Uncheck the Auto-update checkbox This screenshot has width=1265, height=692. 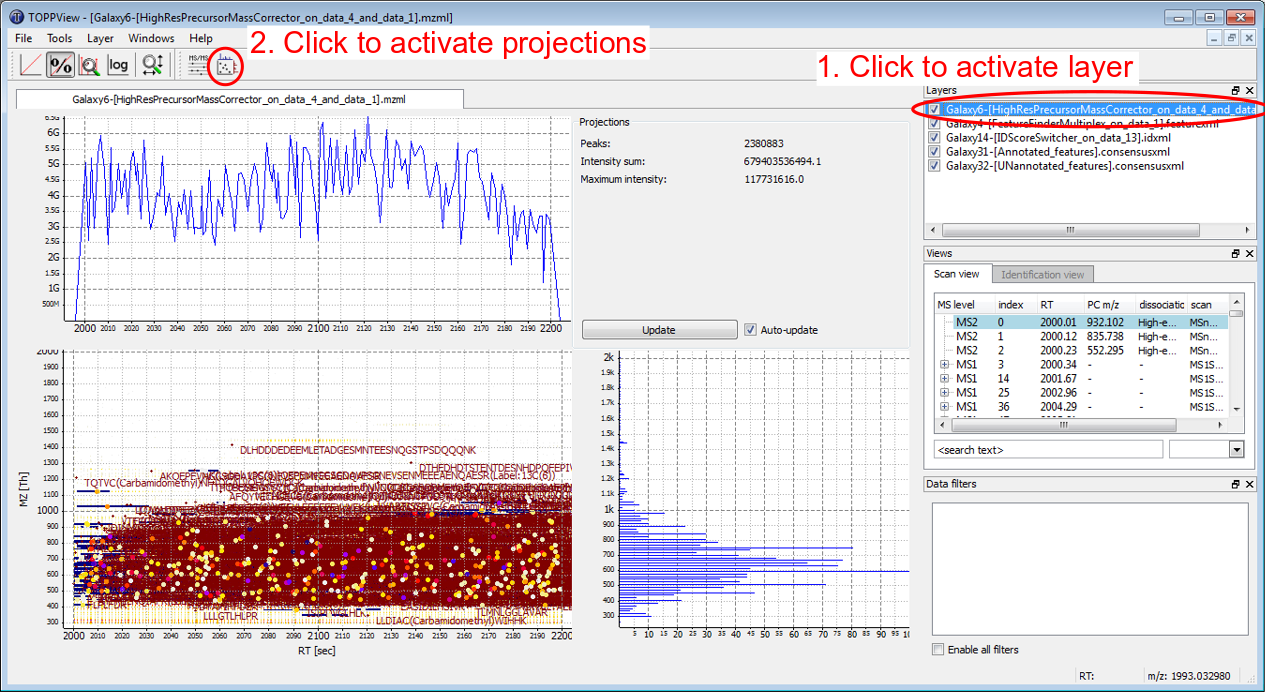[x=751, y=330]
